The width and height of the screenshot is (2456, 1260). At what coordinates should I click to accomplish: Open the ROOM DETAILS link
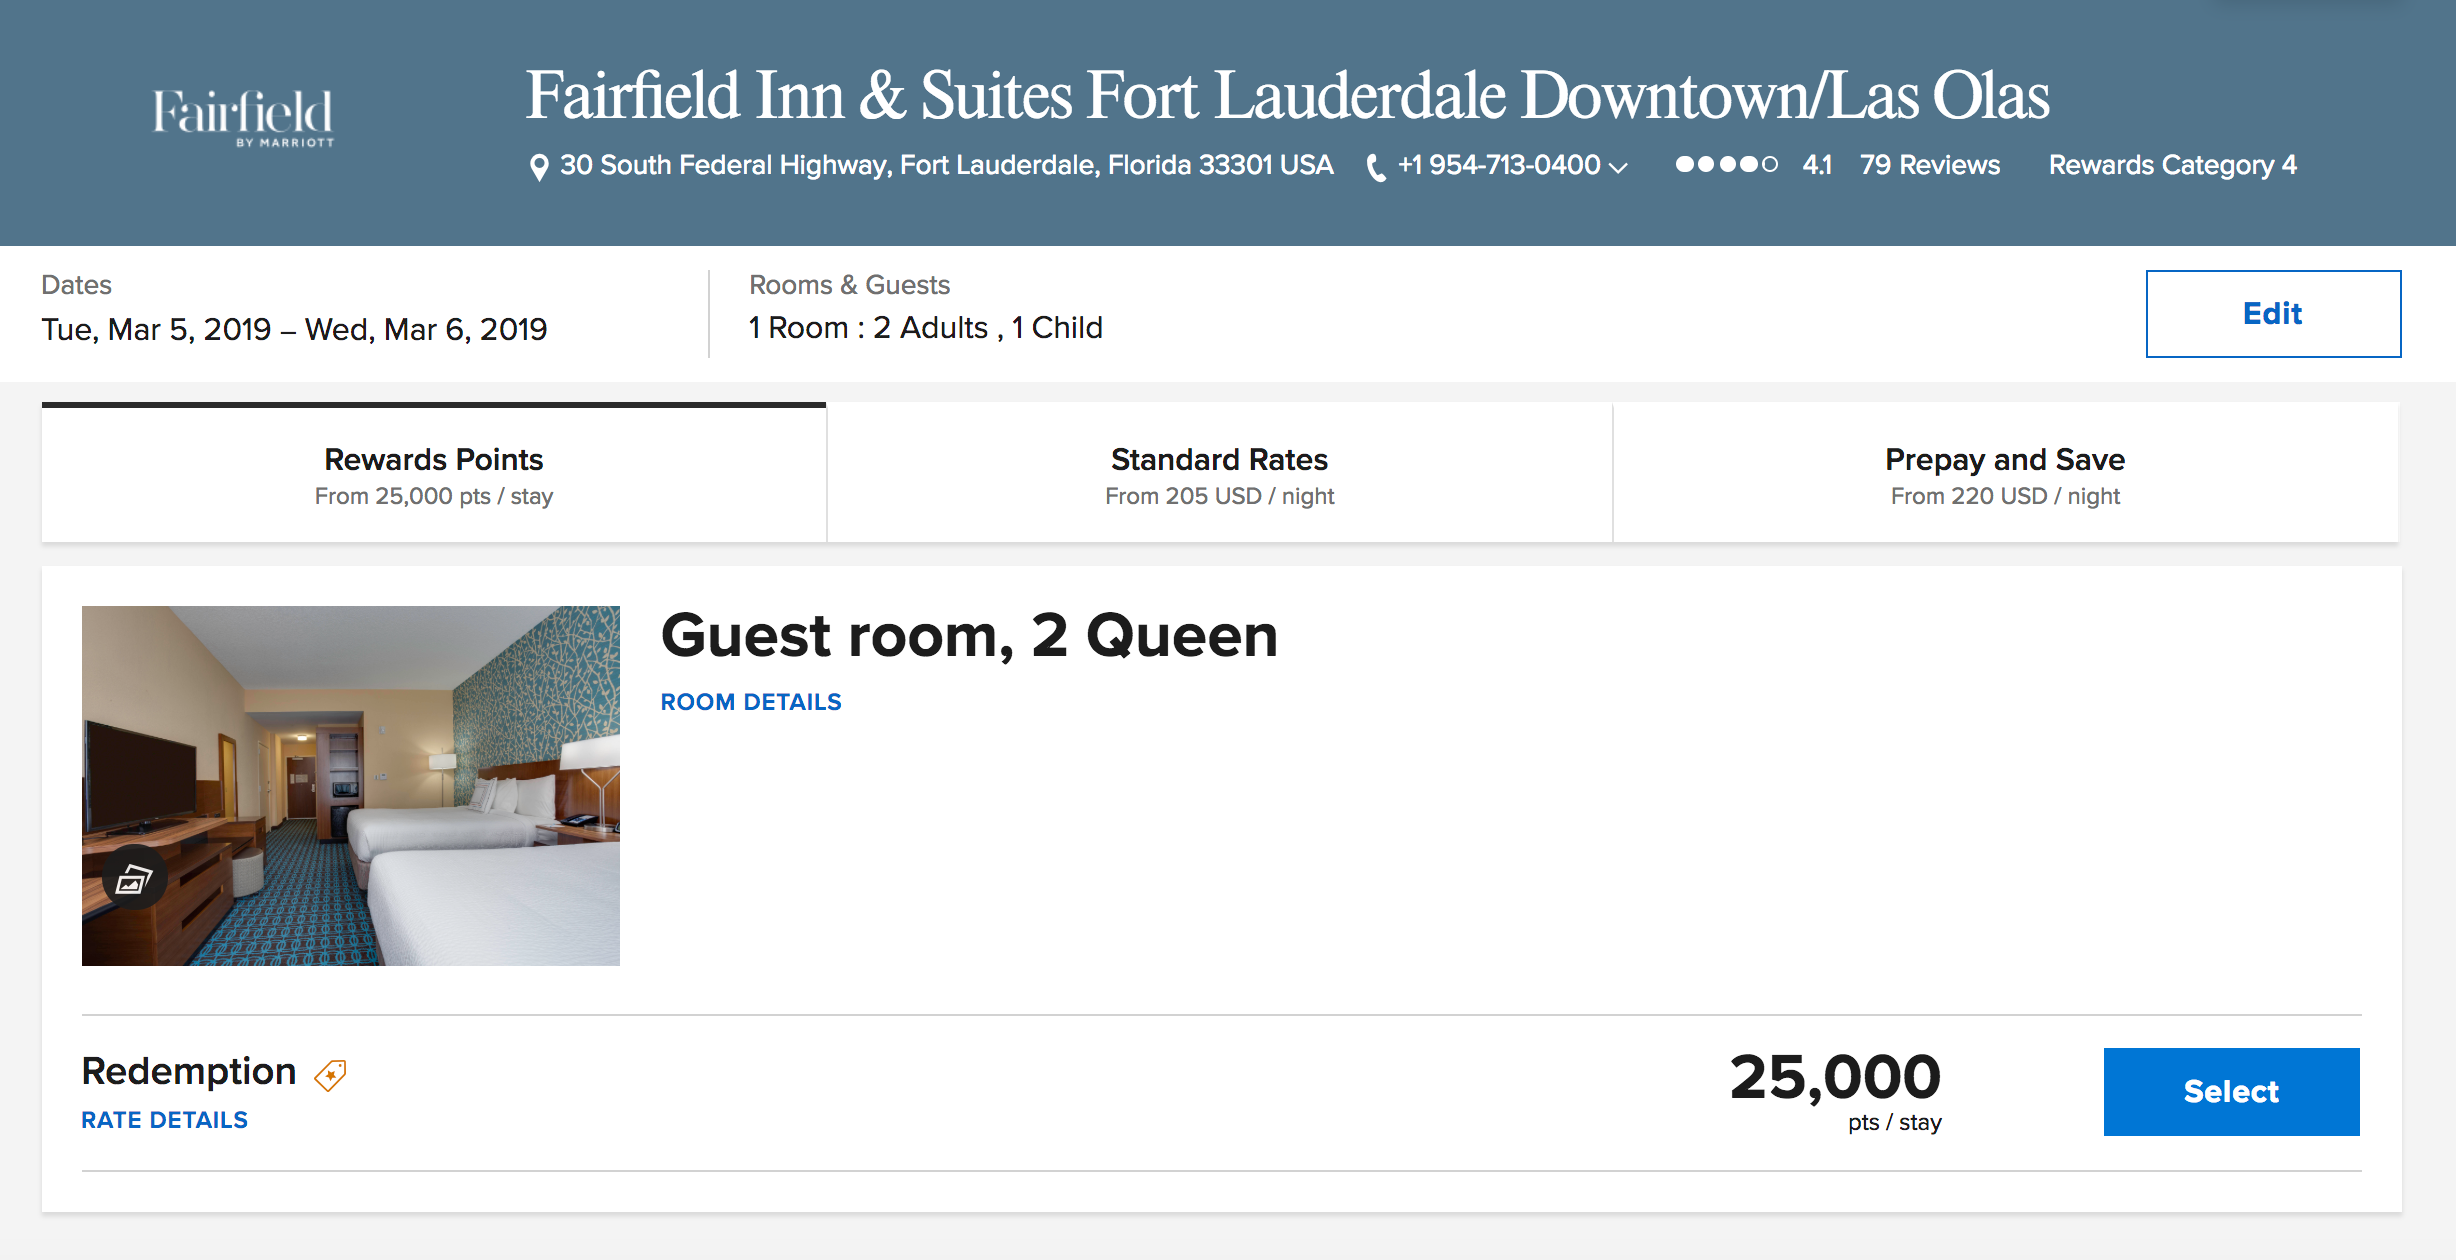(x=751, y=702)
